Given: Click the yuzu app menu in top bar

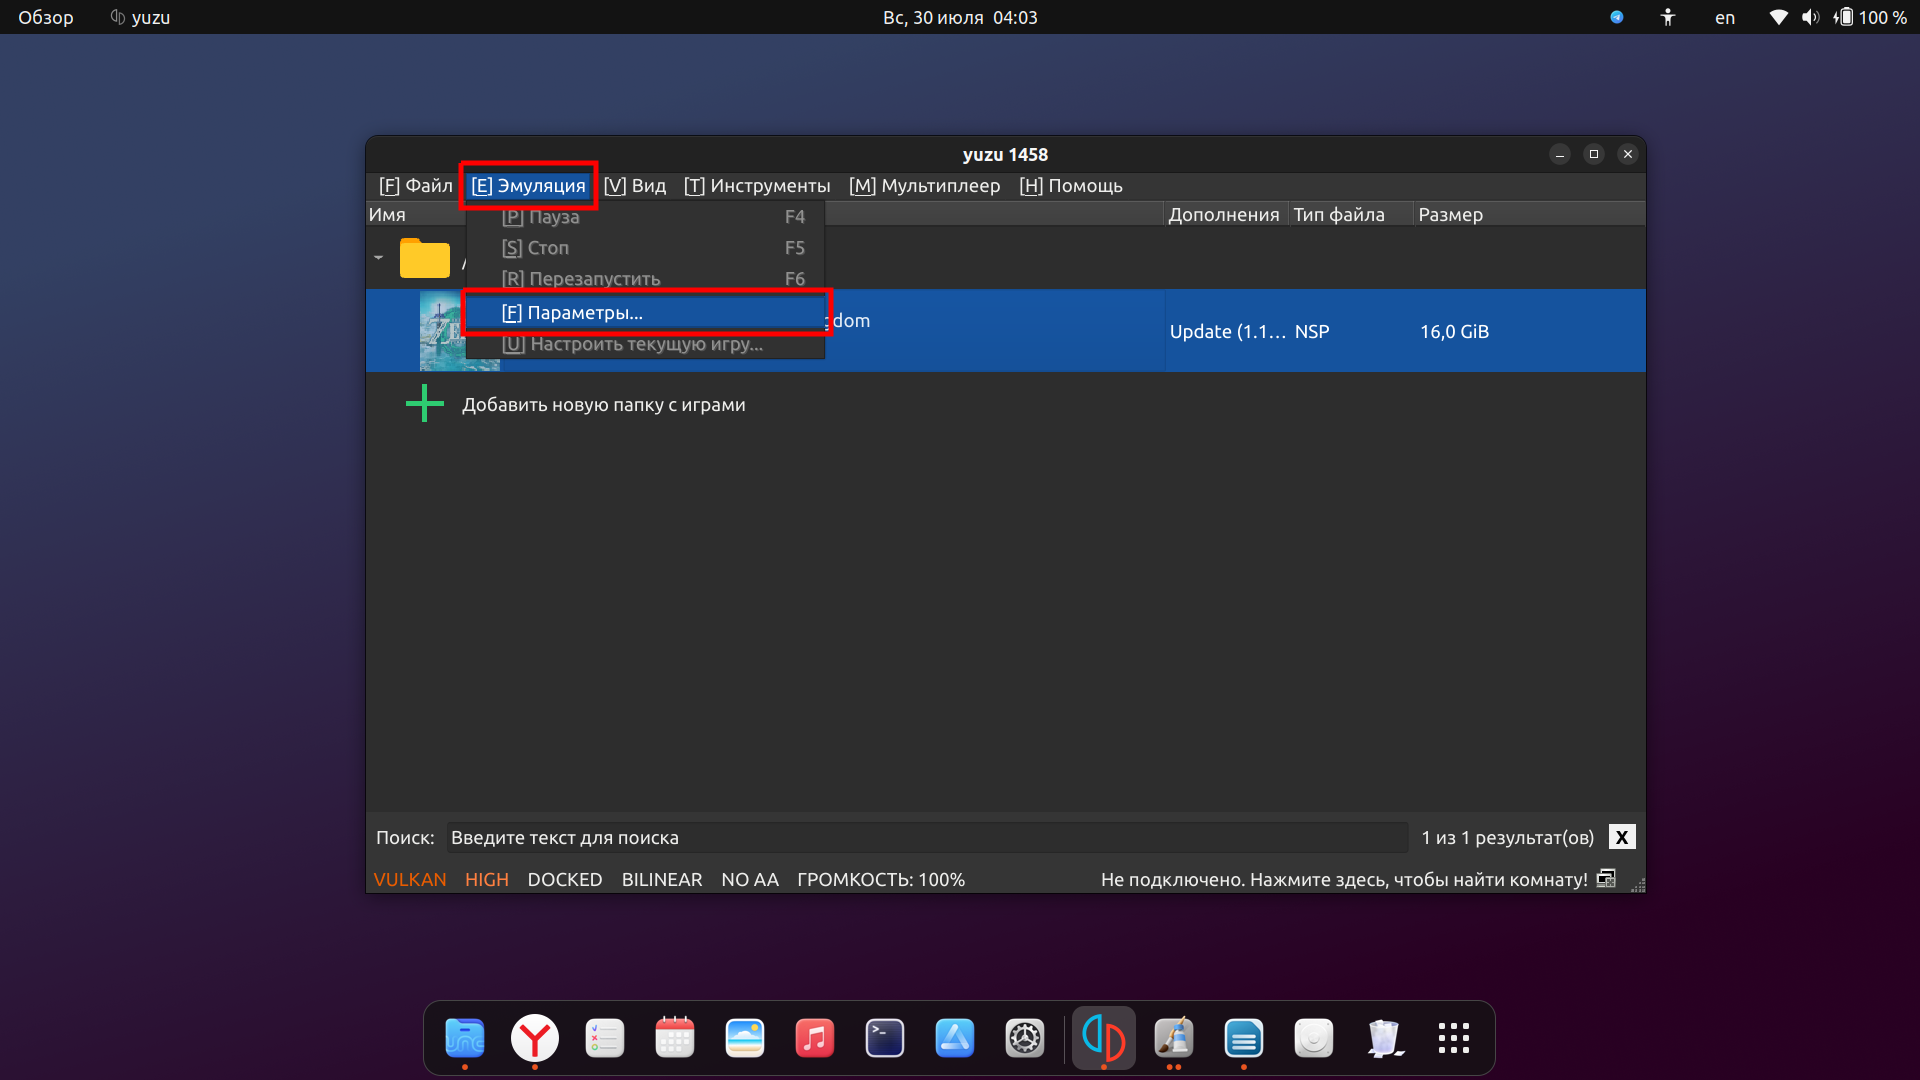Looking at the screenshot, I should [x=140, y=17].
